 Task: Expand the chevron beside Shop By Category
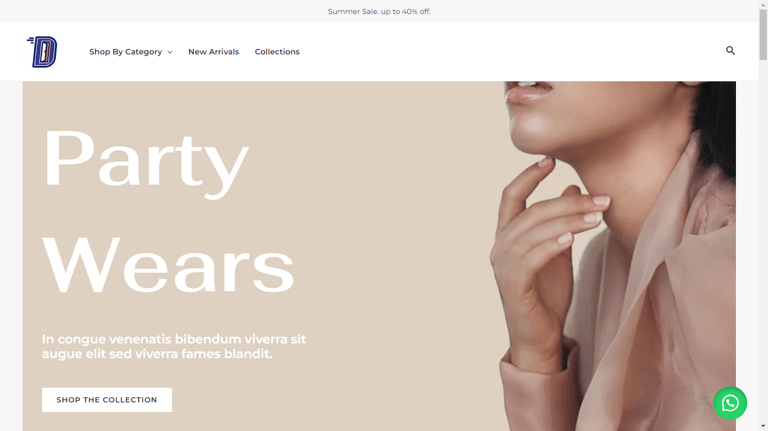pyautogui.click(x=170, y=52)
